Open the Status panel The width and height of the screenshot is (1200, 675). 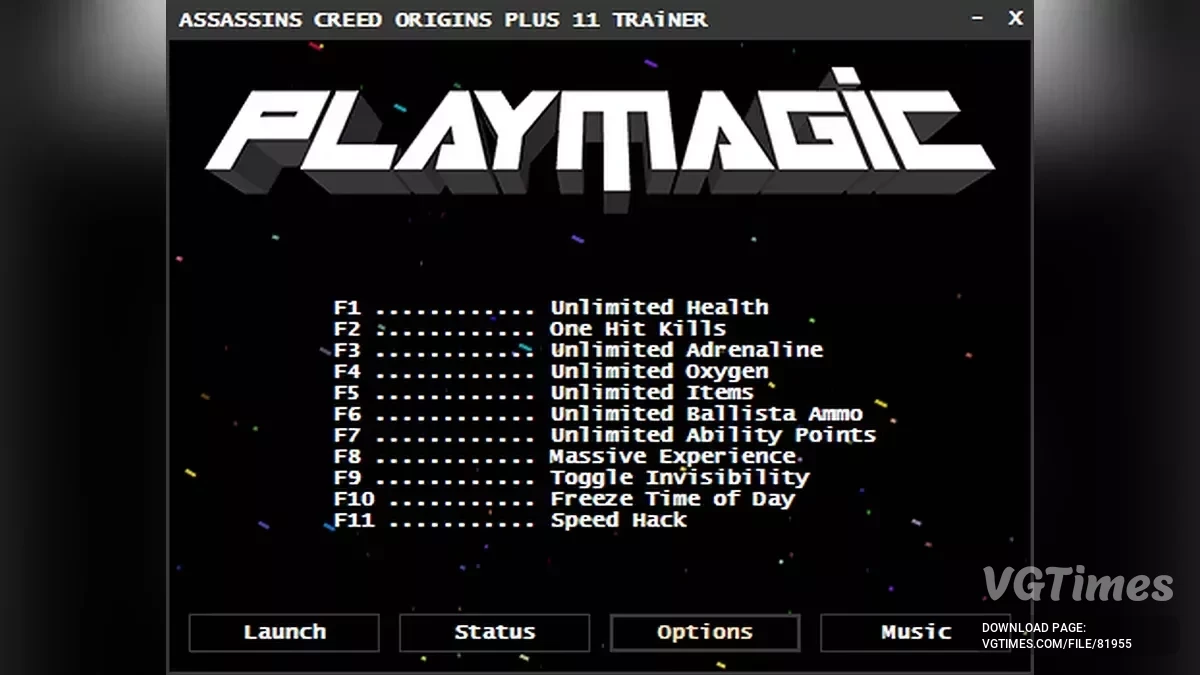click(494, 632)
